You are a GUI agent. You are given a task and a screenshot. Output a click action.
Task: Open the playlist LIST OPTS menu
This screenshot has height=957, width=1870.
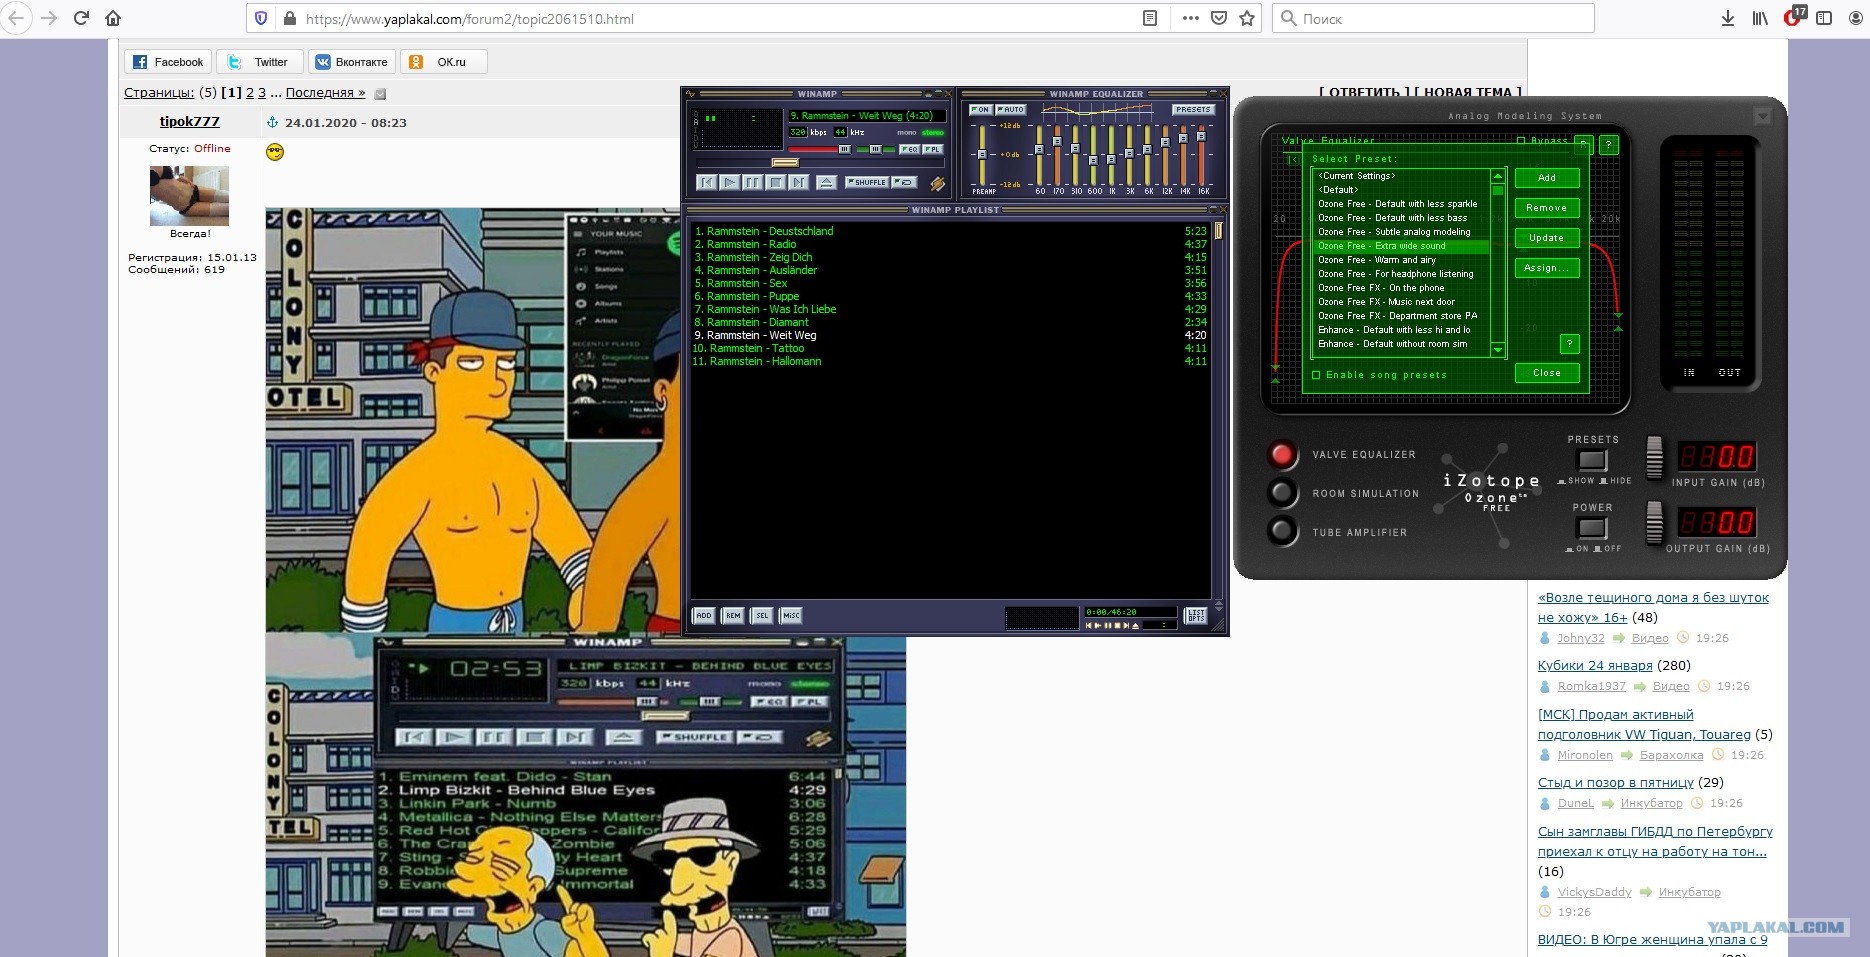(1195, 616)
